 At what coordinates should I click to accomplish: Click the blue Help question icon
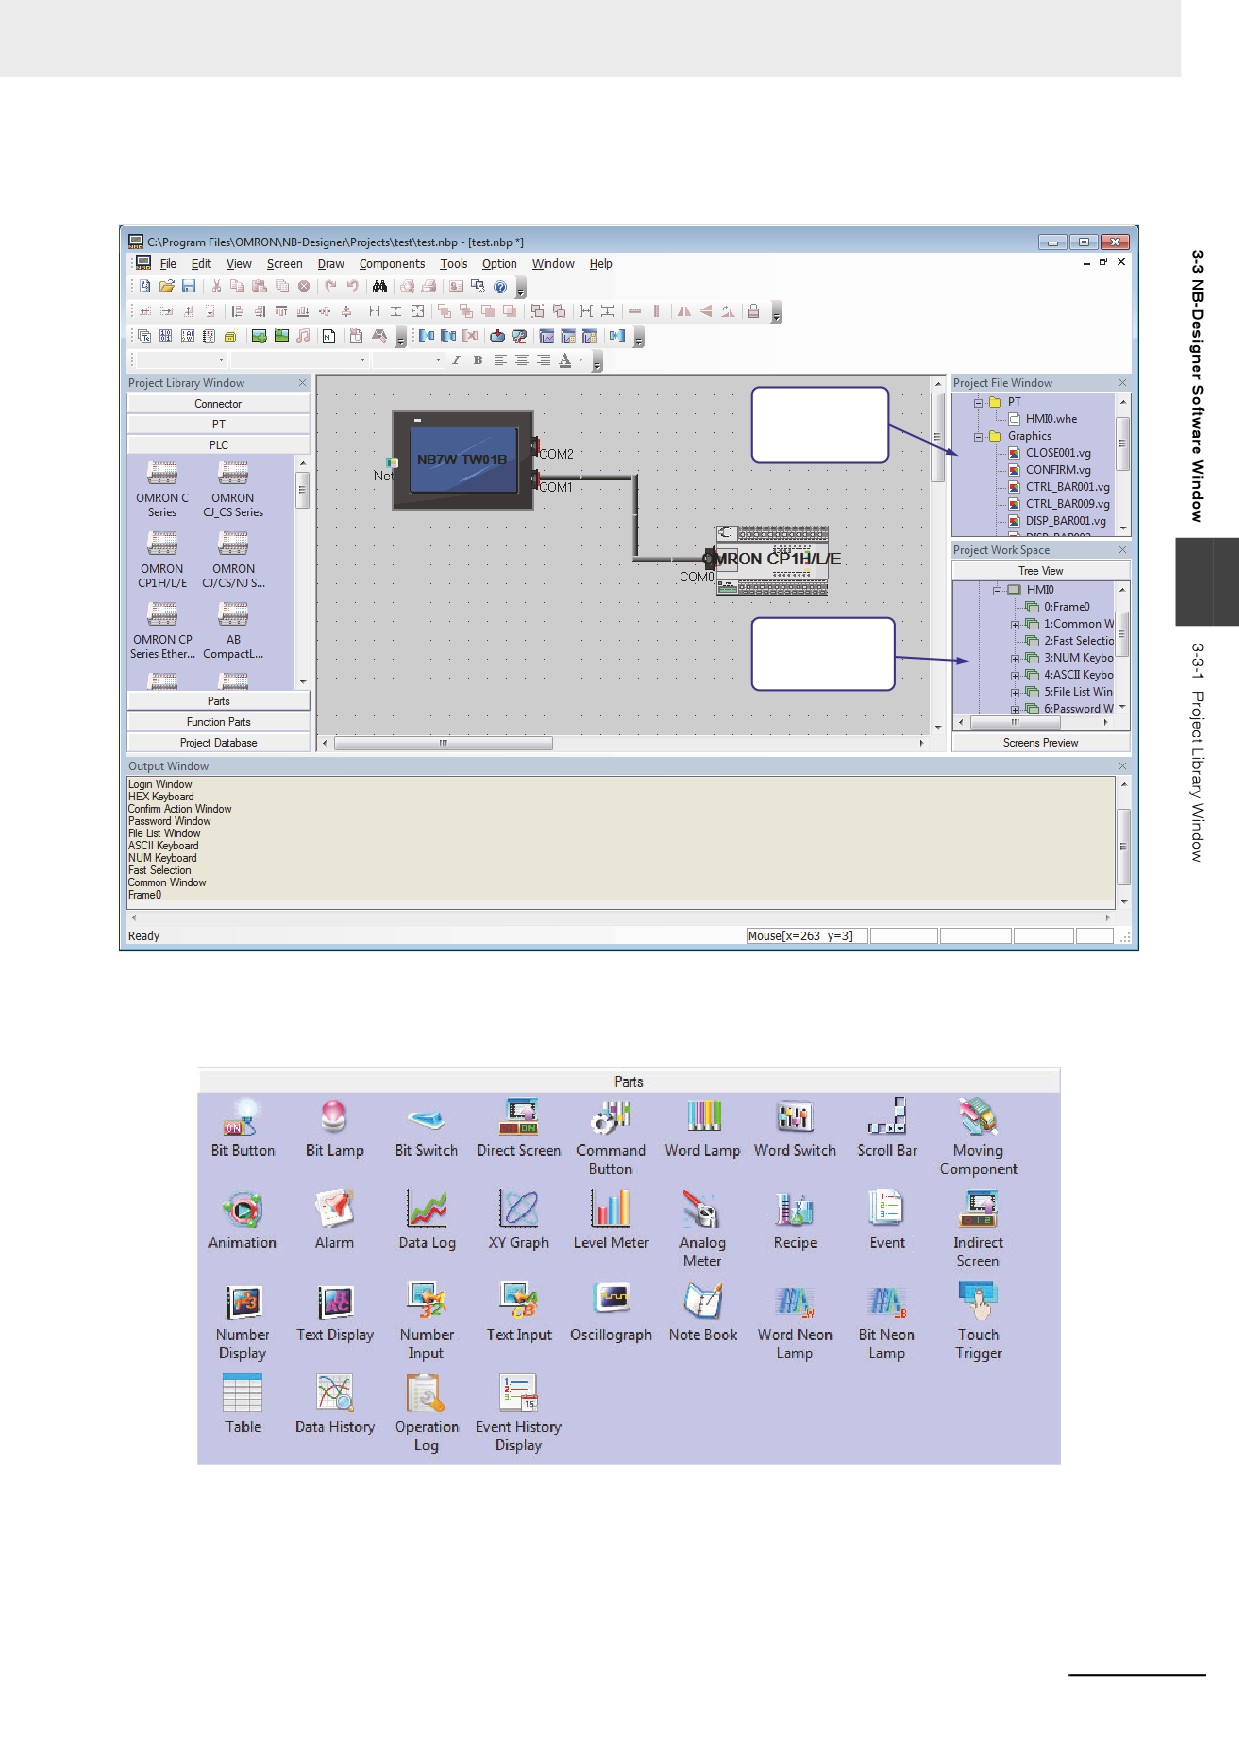coord(500,286)
